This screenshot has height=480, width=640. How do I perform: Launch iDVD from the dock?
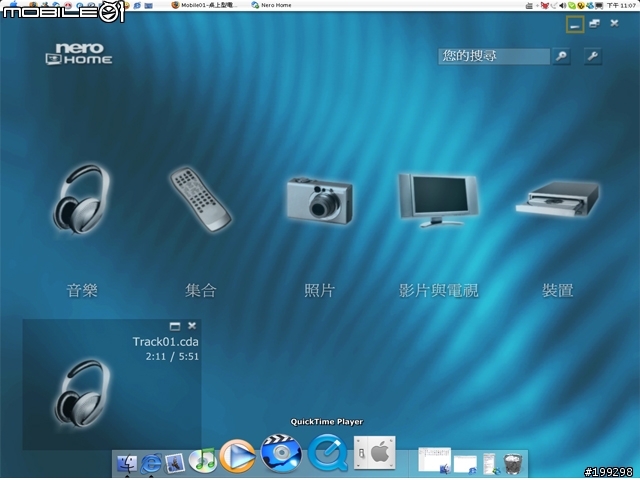281,453
